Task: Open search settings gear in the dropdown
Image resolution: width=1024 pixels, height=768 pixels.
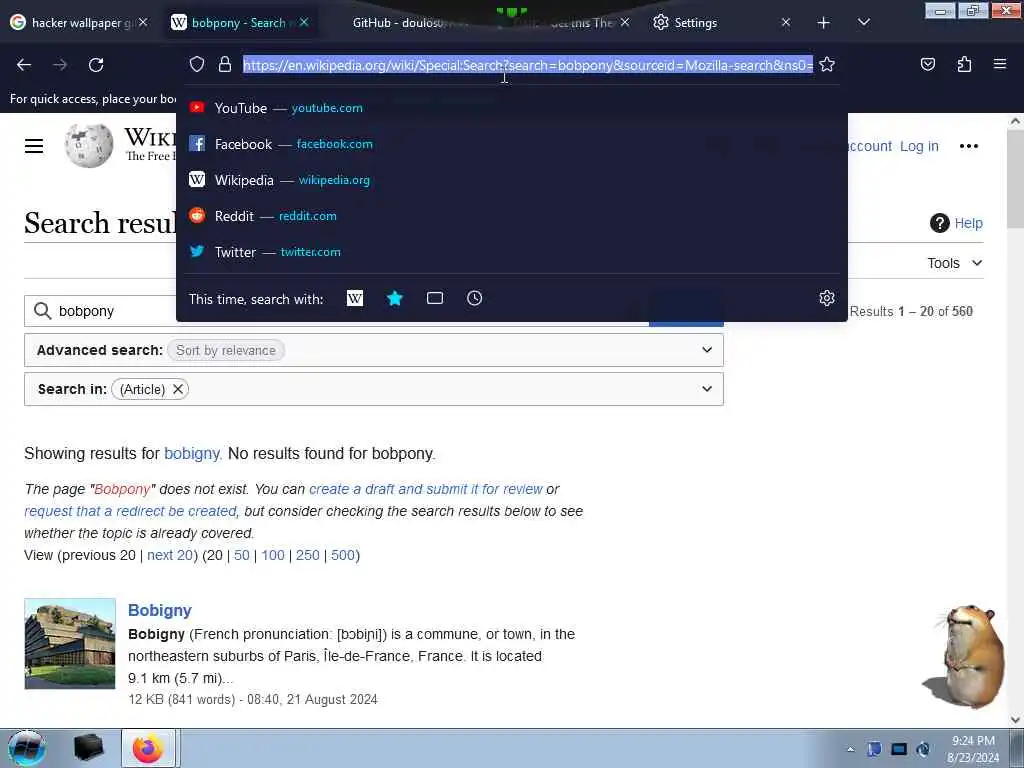Action: coord(827,298)
